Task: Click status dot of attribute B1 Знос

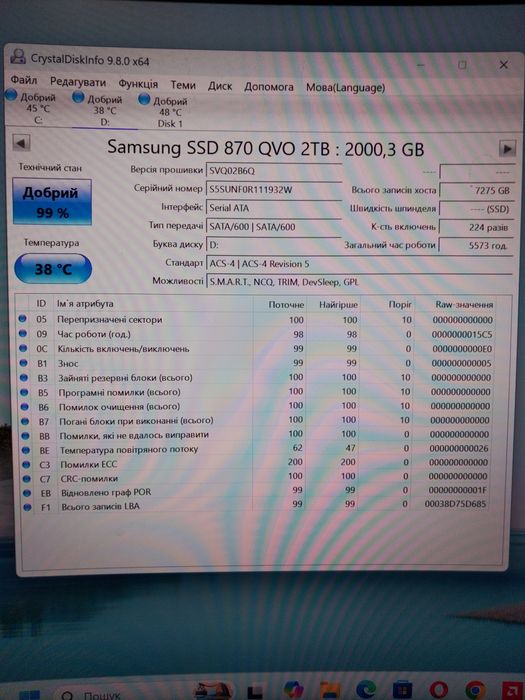Action: click(x=23, y=363)
